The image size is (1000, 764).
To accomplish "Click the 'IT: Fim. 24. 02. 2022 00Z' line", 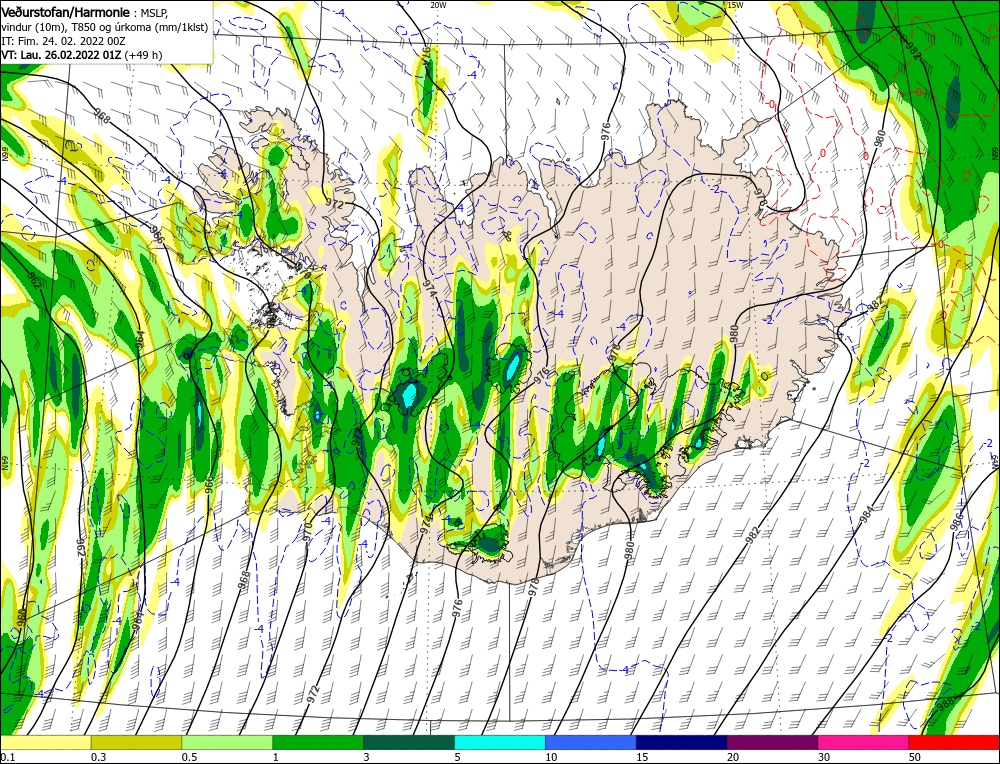I will point(63,41).
